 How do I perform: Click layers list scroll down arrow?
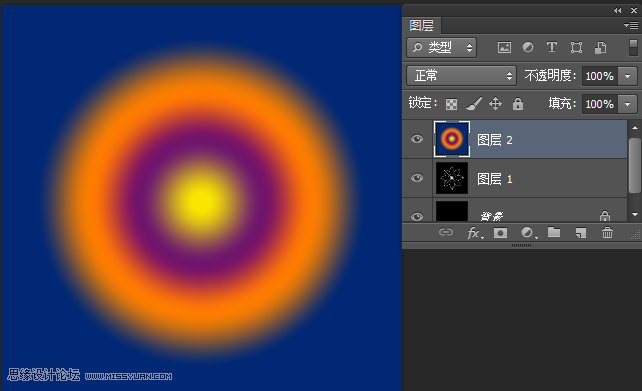tap(635, 214)
